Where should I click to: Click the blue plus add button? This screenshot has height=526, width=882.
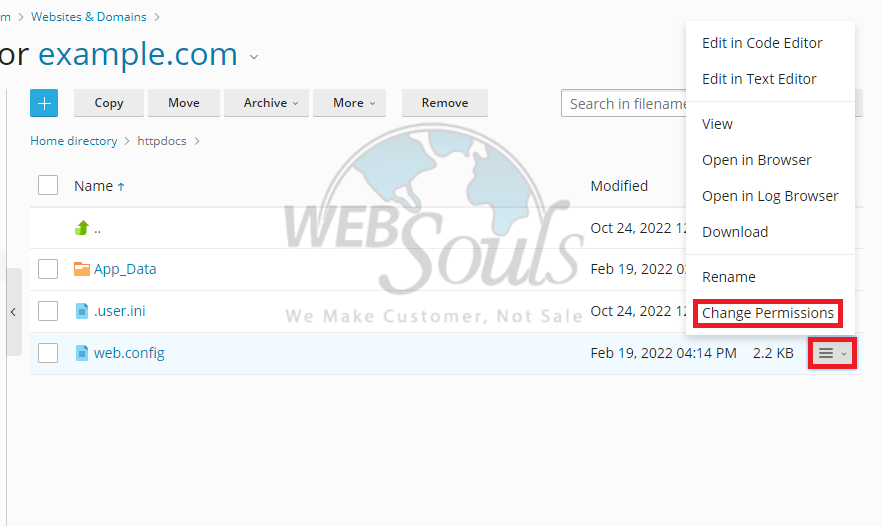[44, 103]
